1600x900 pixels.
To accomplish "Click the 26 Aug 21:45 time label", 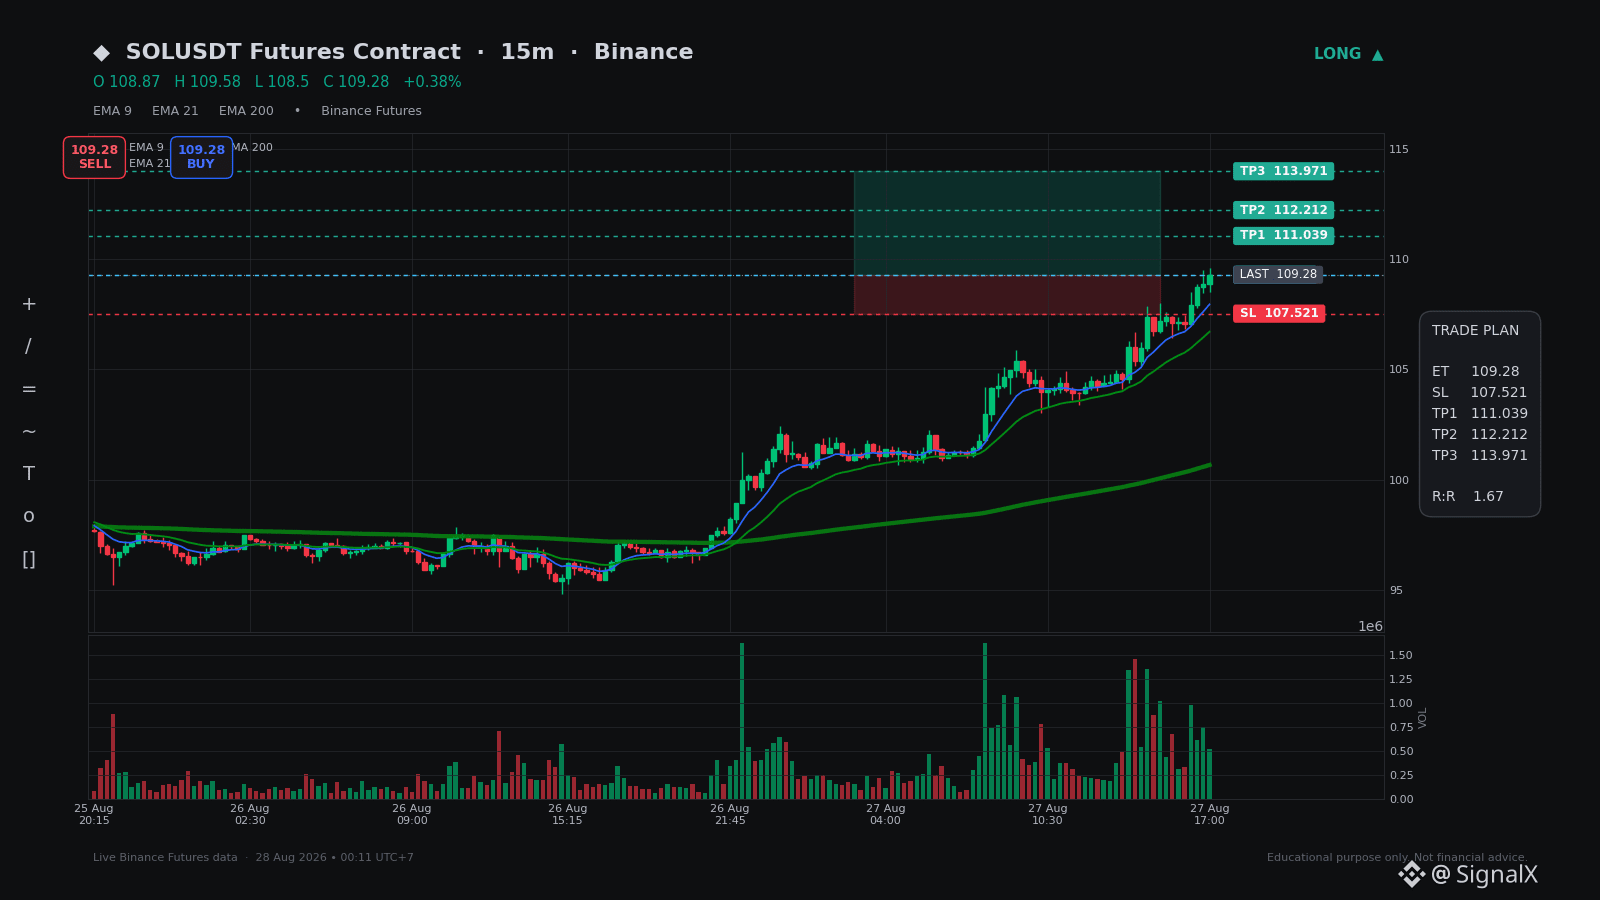I will [730, 814].
